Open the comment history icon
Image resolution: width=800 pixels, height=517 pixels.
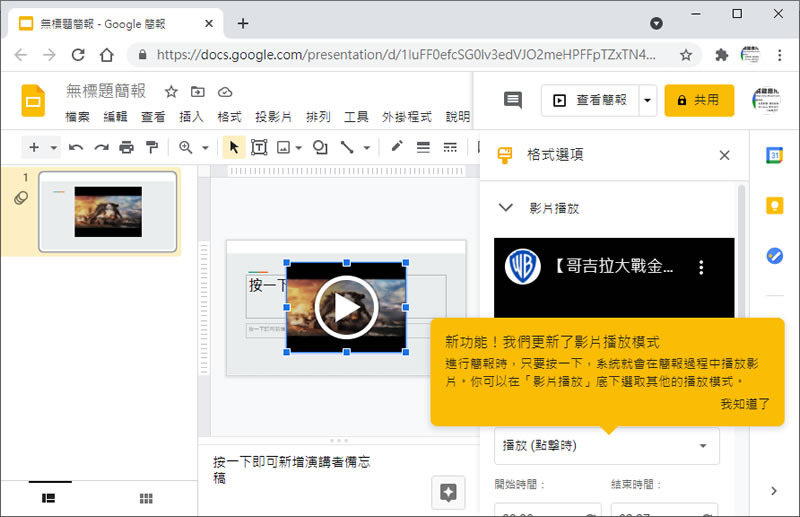pyautogui.click(x=513, y=100)
